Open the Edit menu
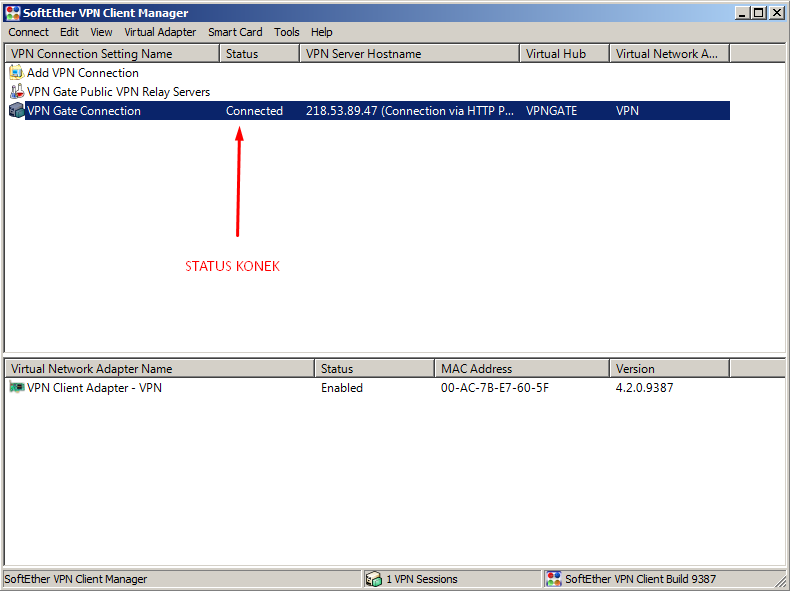This screenshot has height=591, width=790. (x=69, y=32)
